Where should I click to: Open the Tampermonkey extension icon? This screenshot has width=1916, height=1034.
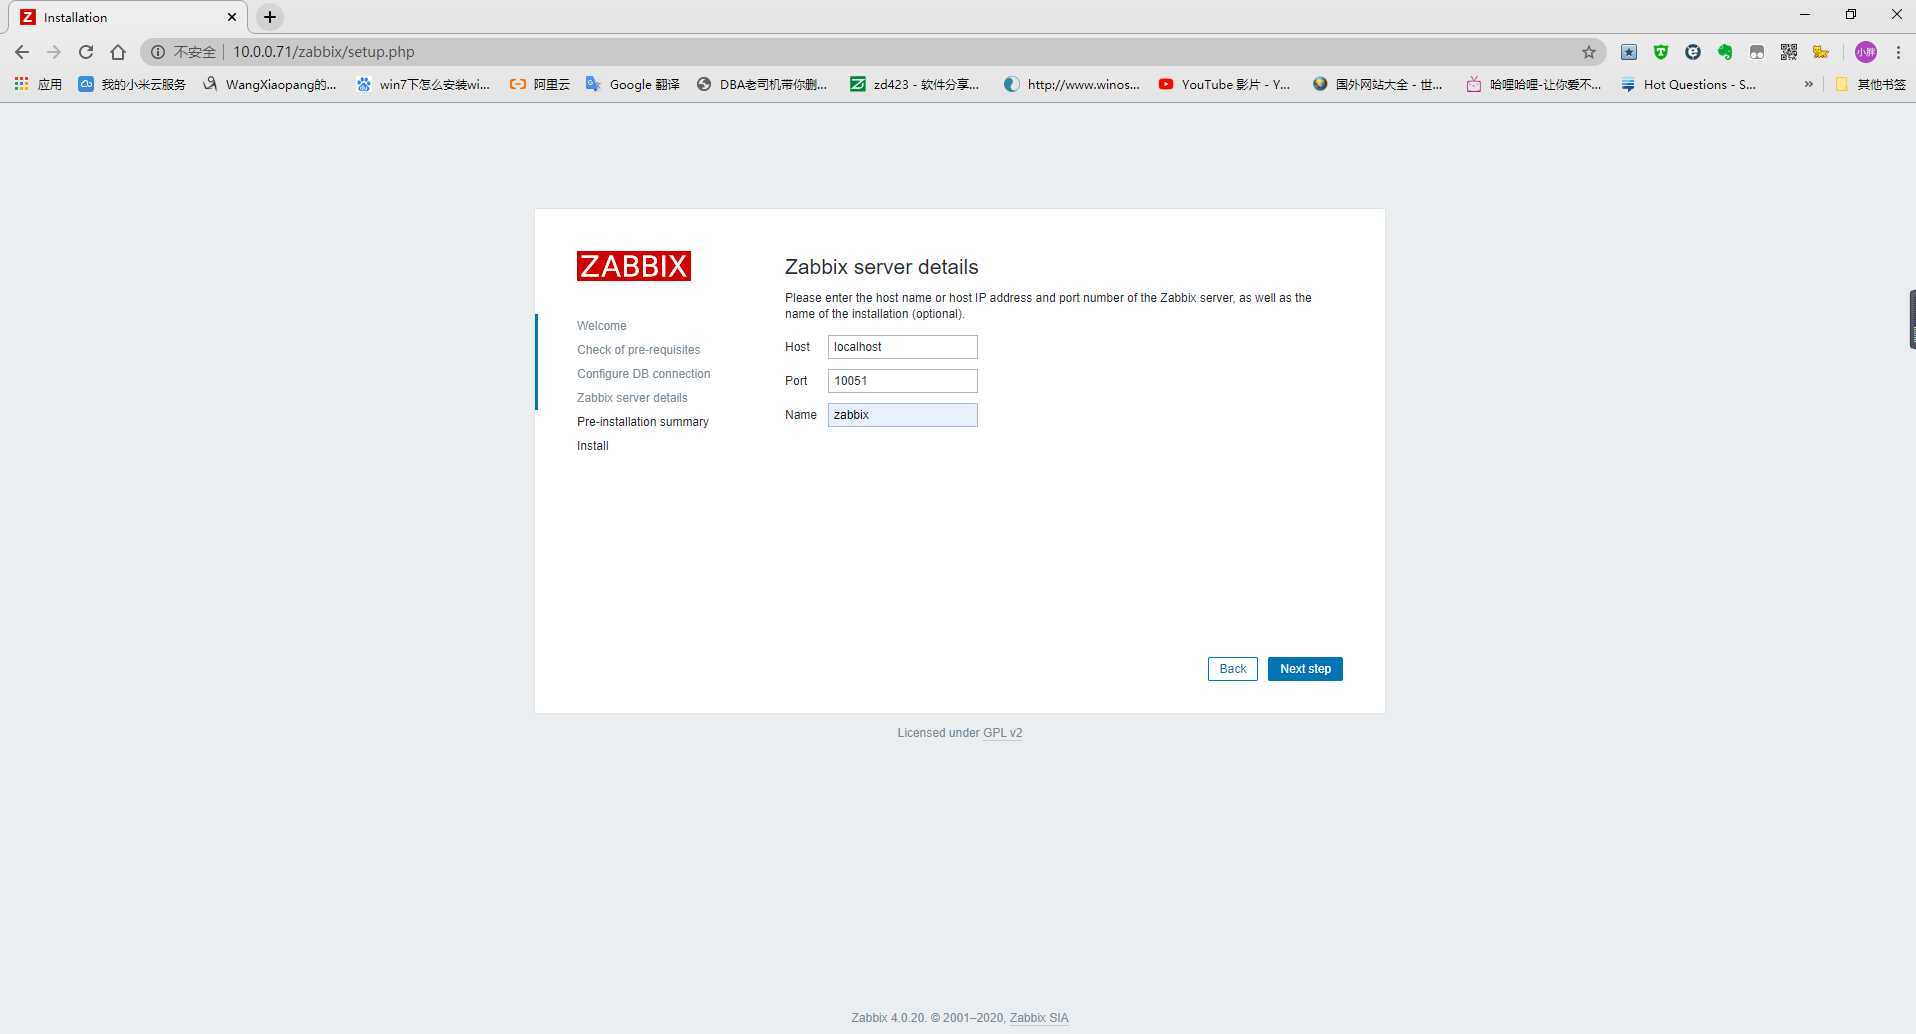pos(1757,52)
